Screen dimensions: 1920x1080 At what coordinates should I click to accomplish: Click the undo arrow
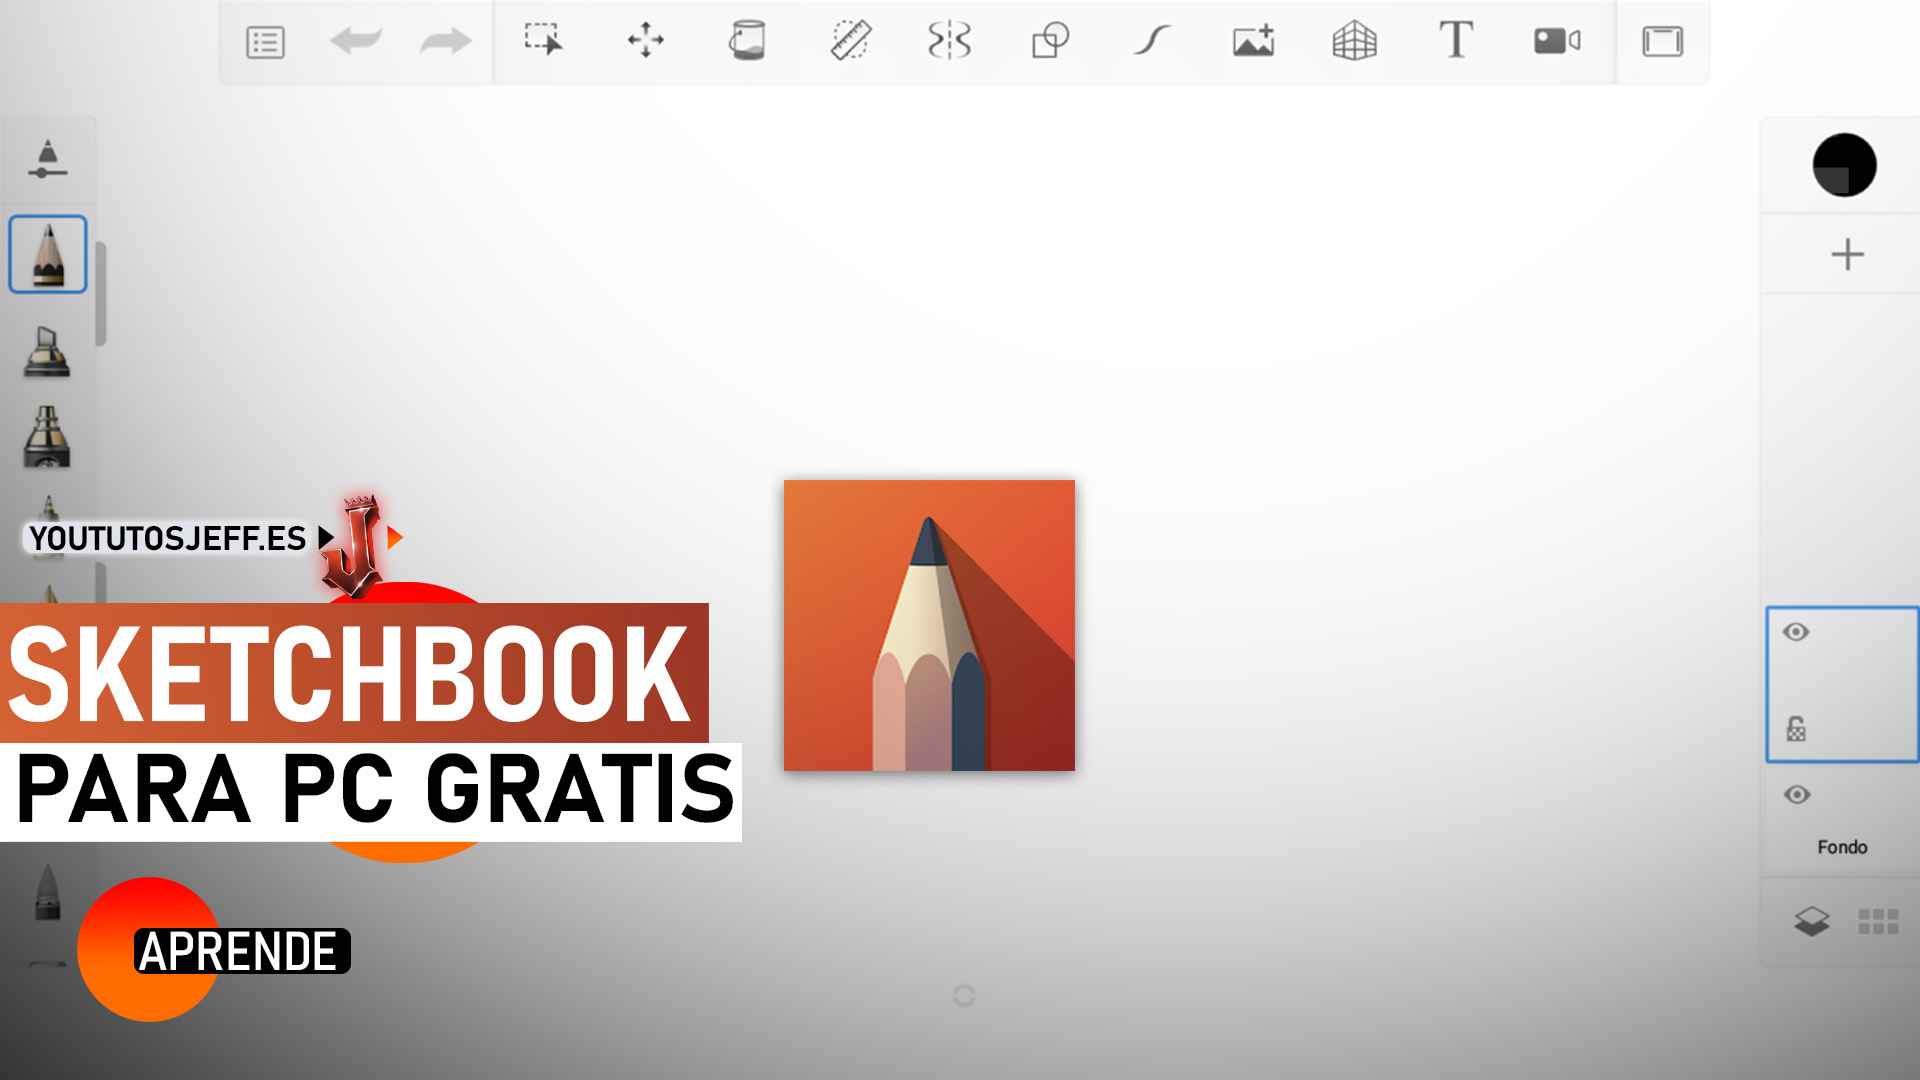point(357,42)
